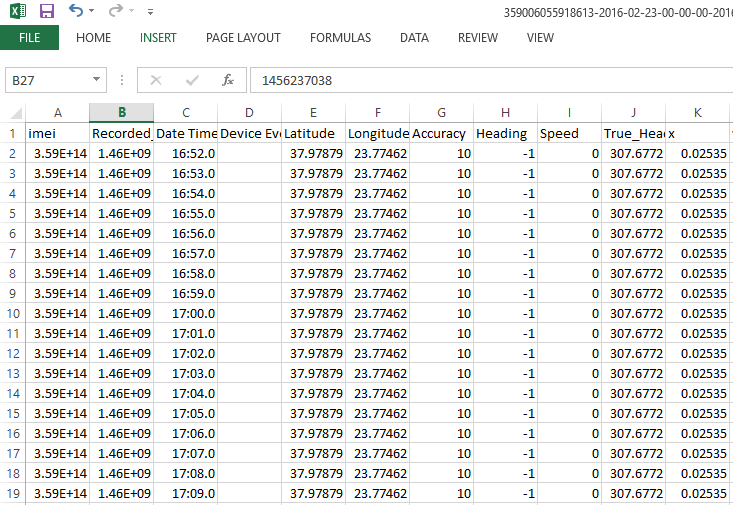The image size is (733, 505).
Task: Select column E header
Action: (314, 113)
